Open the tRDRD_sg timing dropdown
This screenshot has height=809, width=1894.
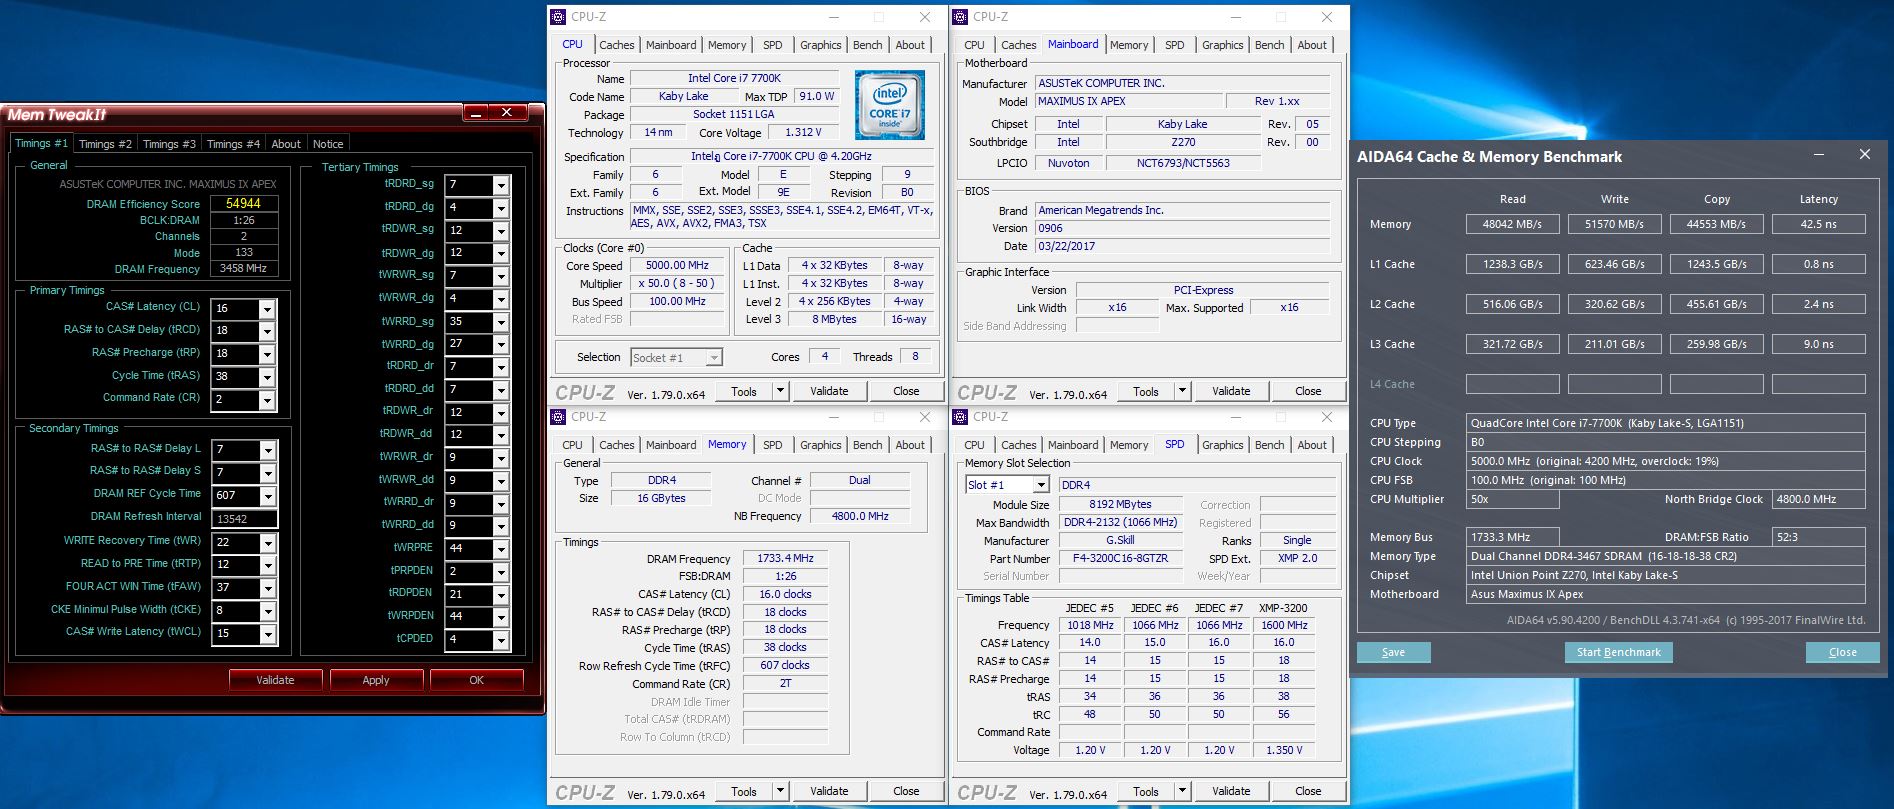pyautogui.click(x=501, y=186)
